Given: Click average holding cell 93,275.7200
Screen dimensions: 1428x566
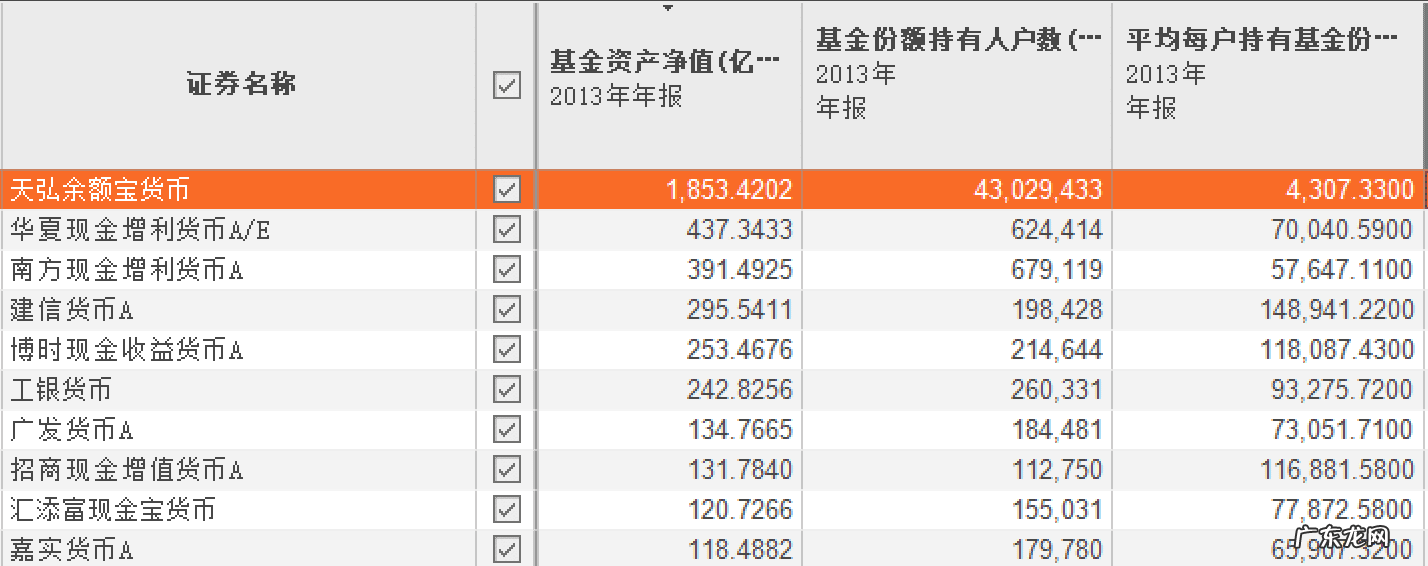Looking at the screenshot, I should tap(1268, 389).
